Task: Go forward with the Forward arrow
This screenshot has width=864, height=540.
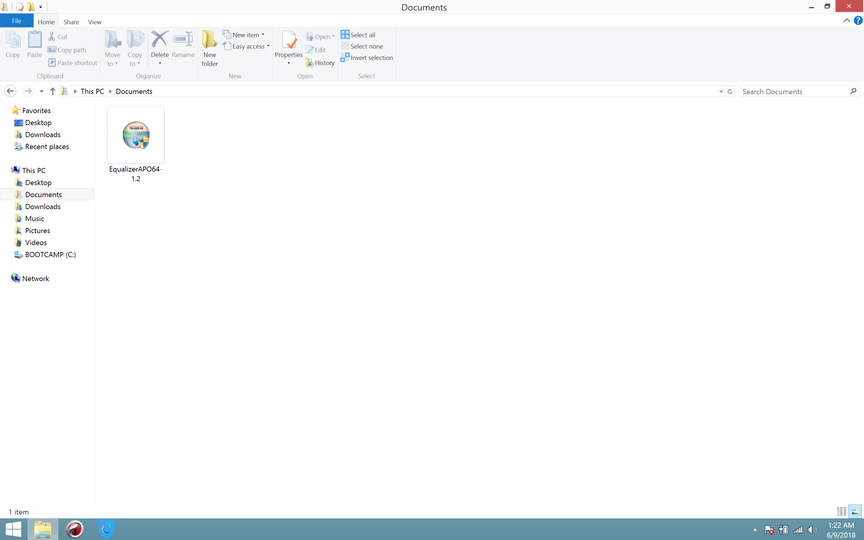Action: point(28,91)
